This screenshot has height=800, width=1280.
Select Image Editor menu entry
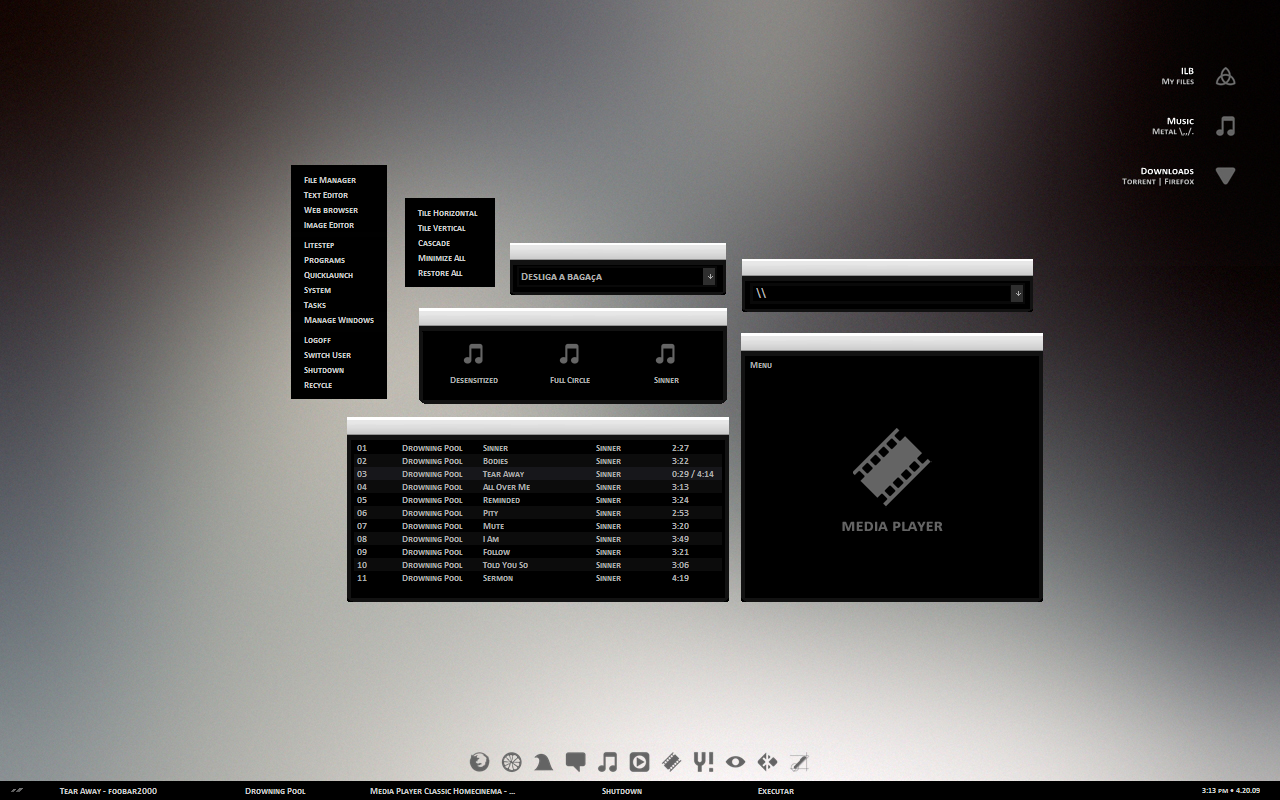pos(329,225)
